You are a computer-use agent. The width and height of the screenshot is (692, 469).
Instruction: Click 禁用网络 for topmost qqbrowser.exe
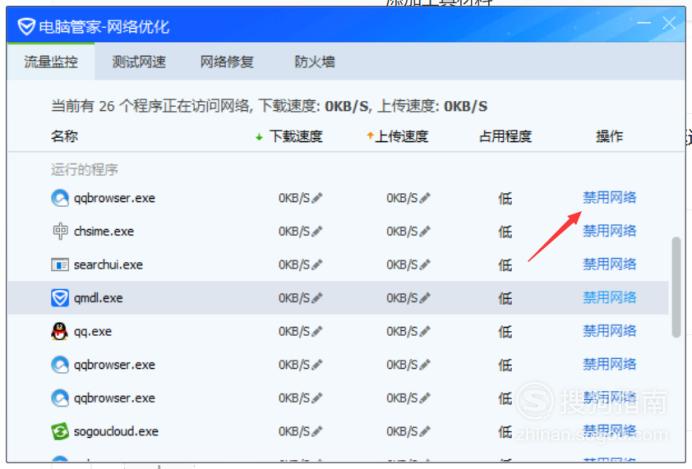[609, 197]
